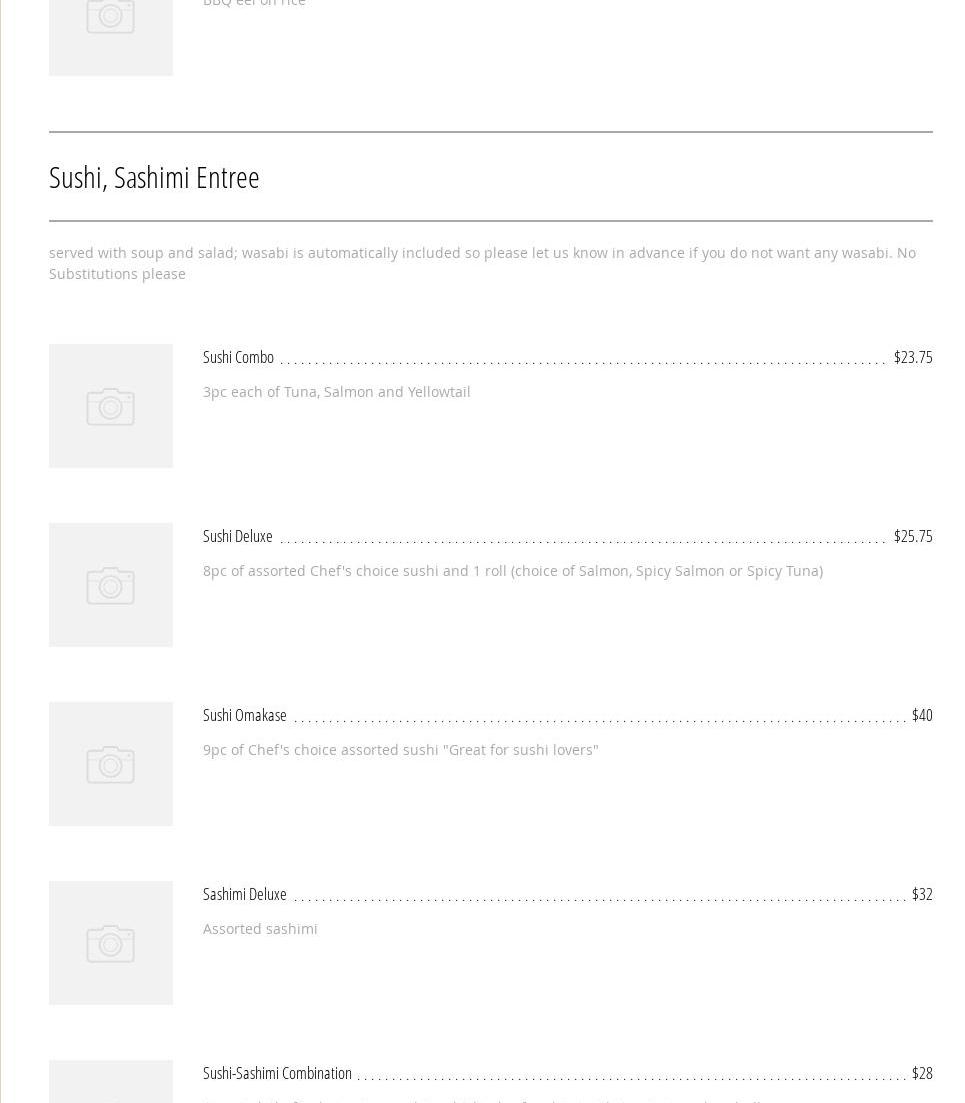
Task: Click the '3pc each of Tuna' description
Action: [x=336, y=392]
